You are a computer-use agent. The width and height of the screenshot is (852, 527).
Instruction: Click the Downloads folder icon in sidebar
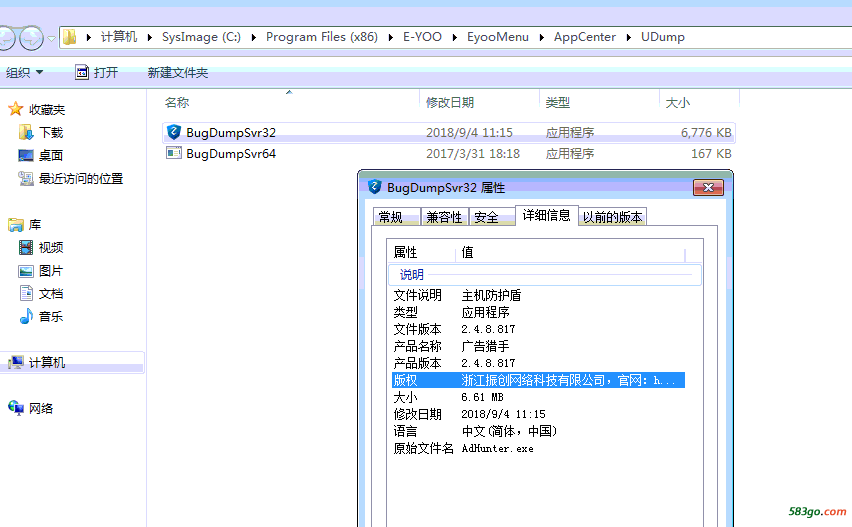click(26, 132)
